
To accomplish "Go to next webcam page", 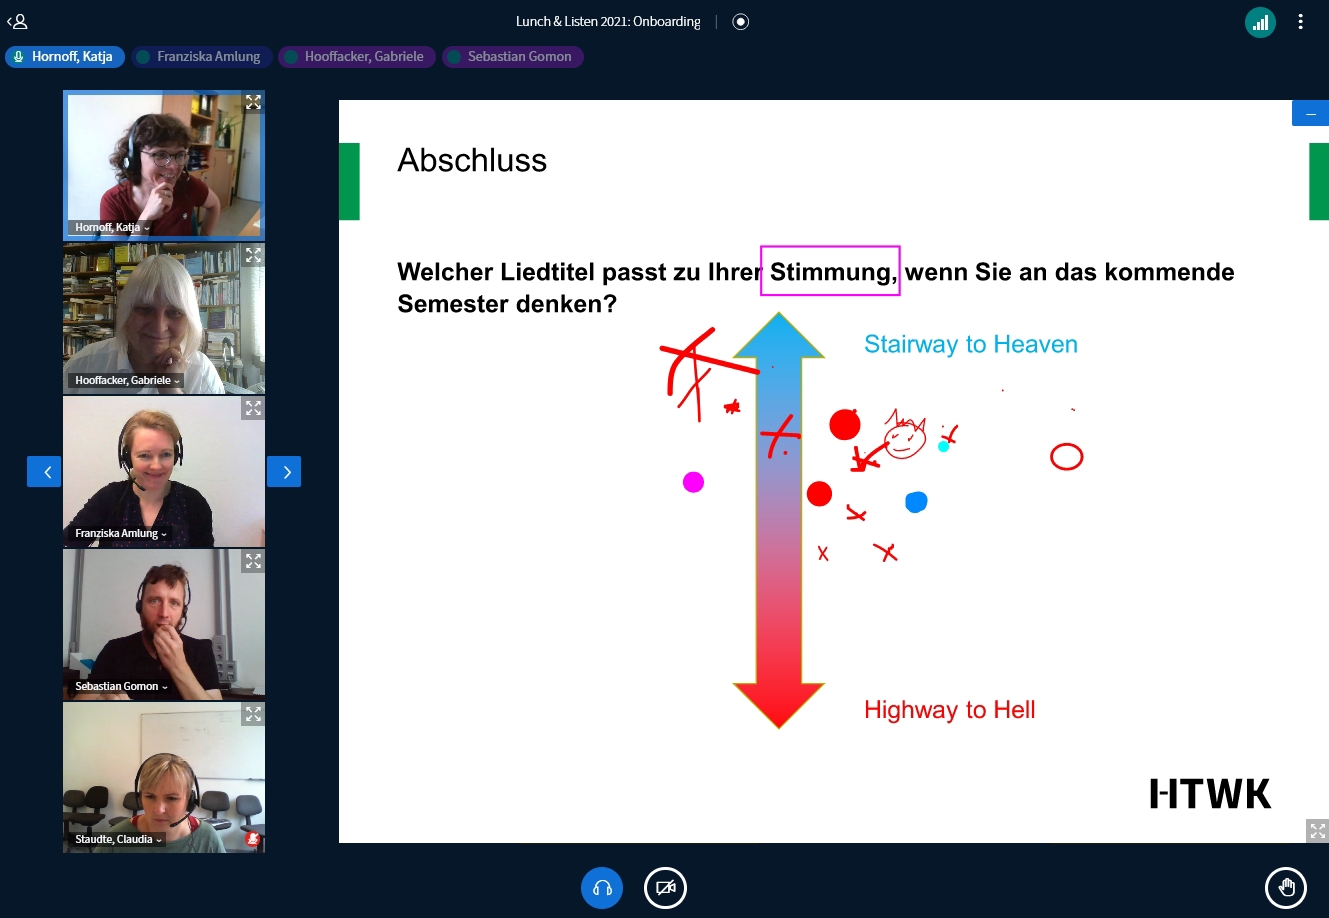I will point(284,472).
